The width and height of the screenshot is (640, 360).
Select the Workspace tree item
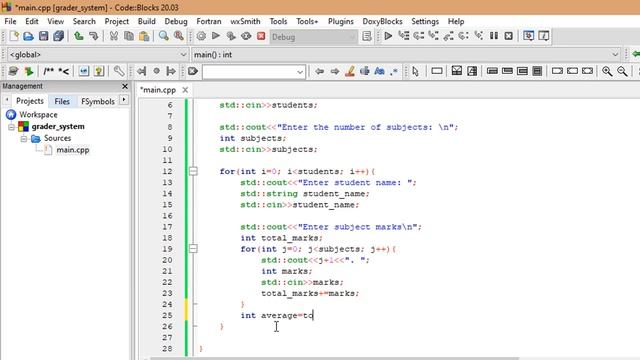38,115
